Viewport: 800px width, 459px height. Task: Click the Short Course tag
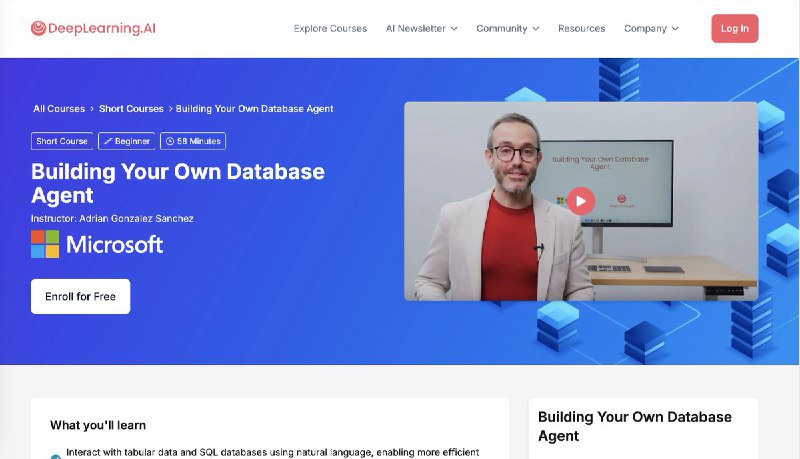pos(62,141)
